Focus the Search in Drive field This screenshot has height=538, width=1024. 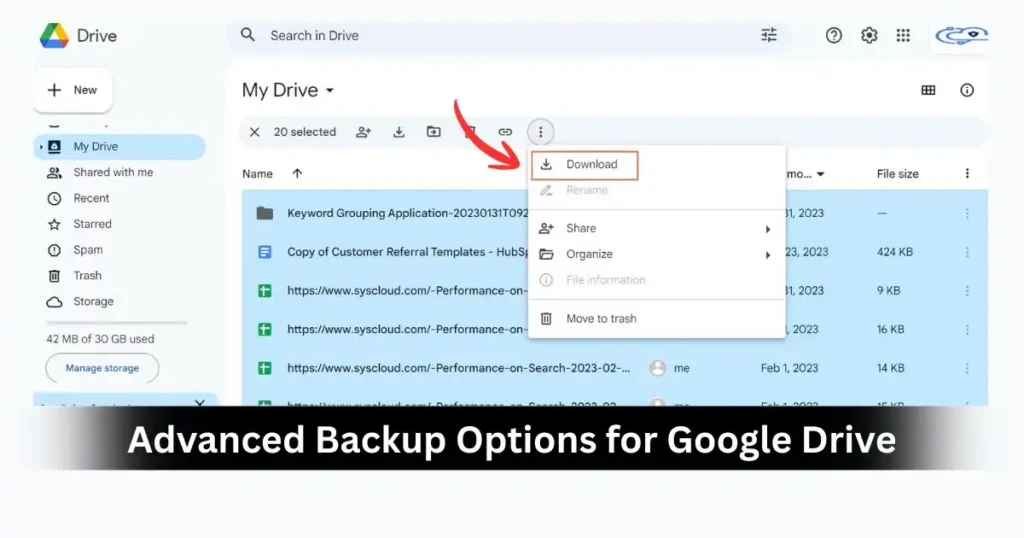(509, 35)
